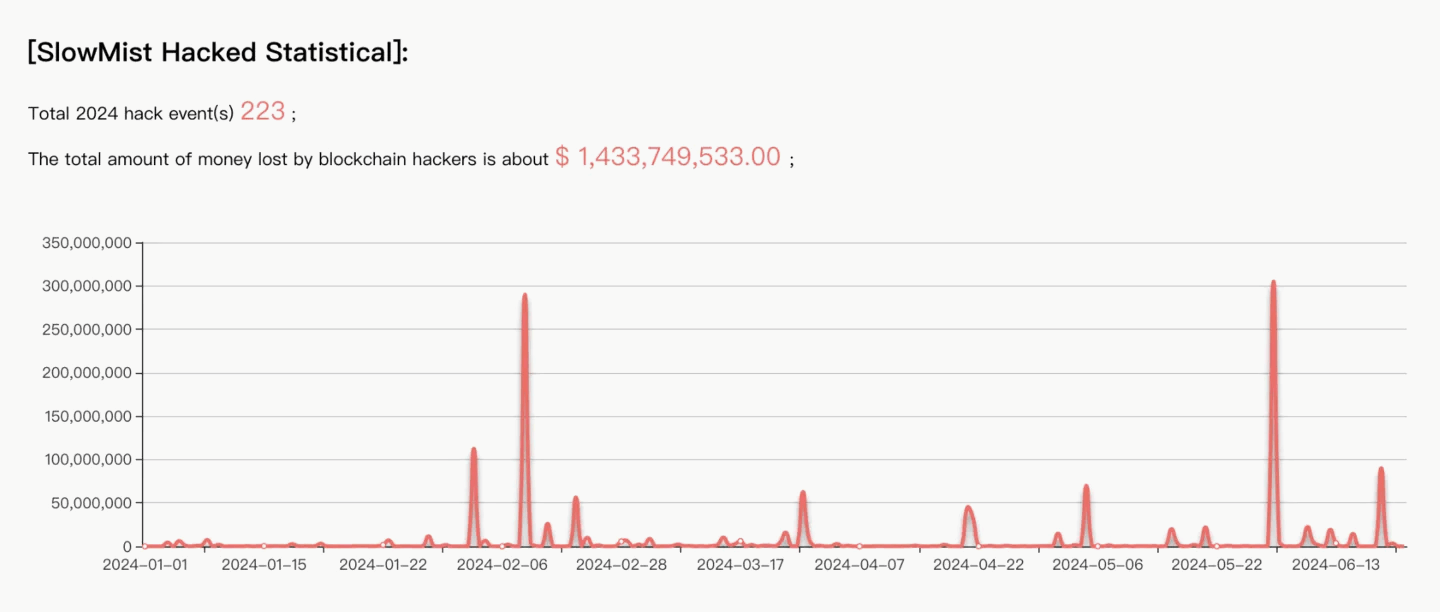1440x612 pixels.
Task: Click the 2024-04-07 x-axis date label
Action: (859, 565)
